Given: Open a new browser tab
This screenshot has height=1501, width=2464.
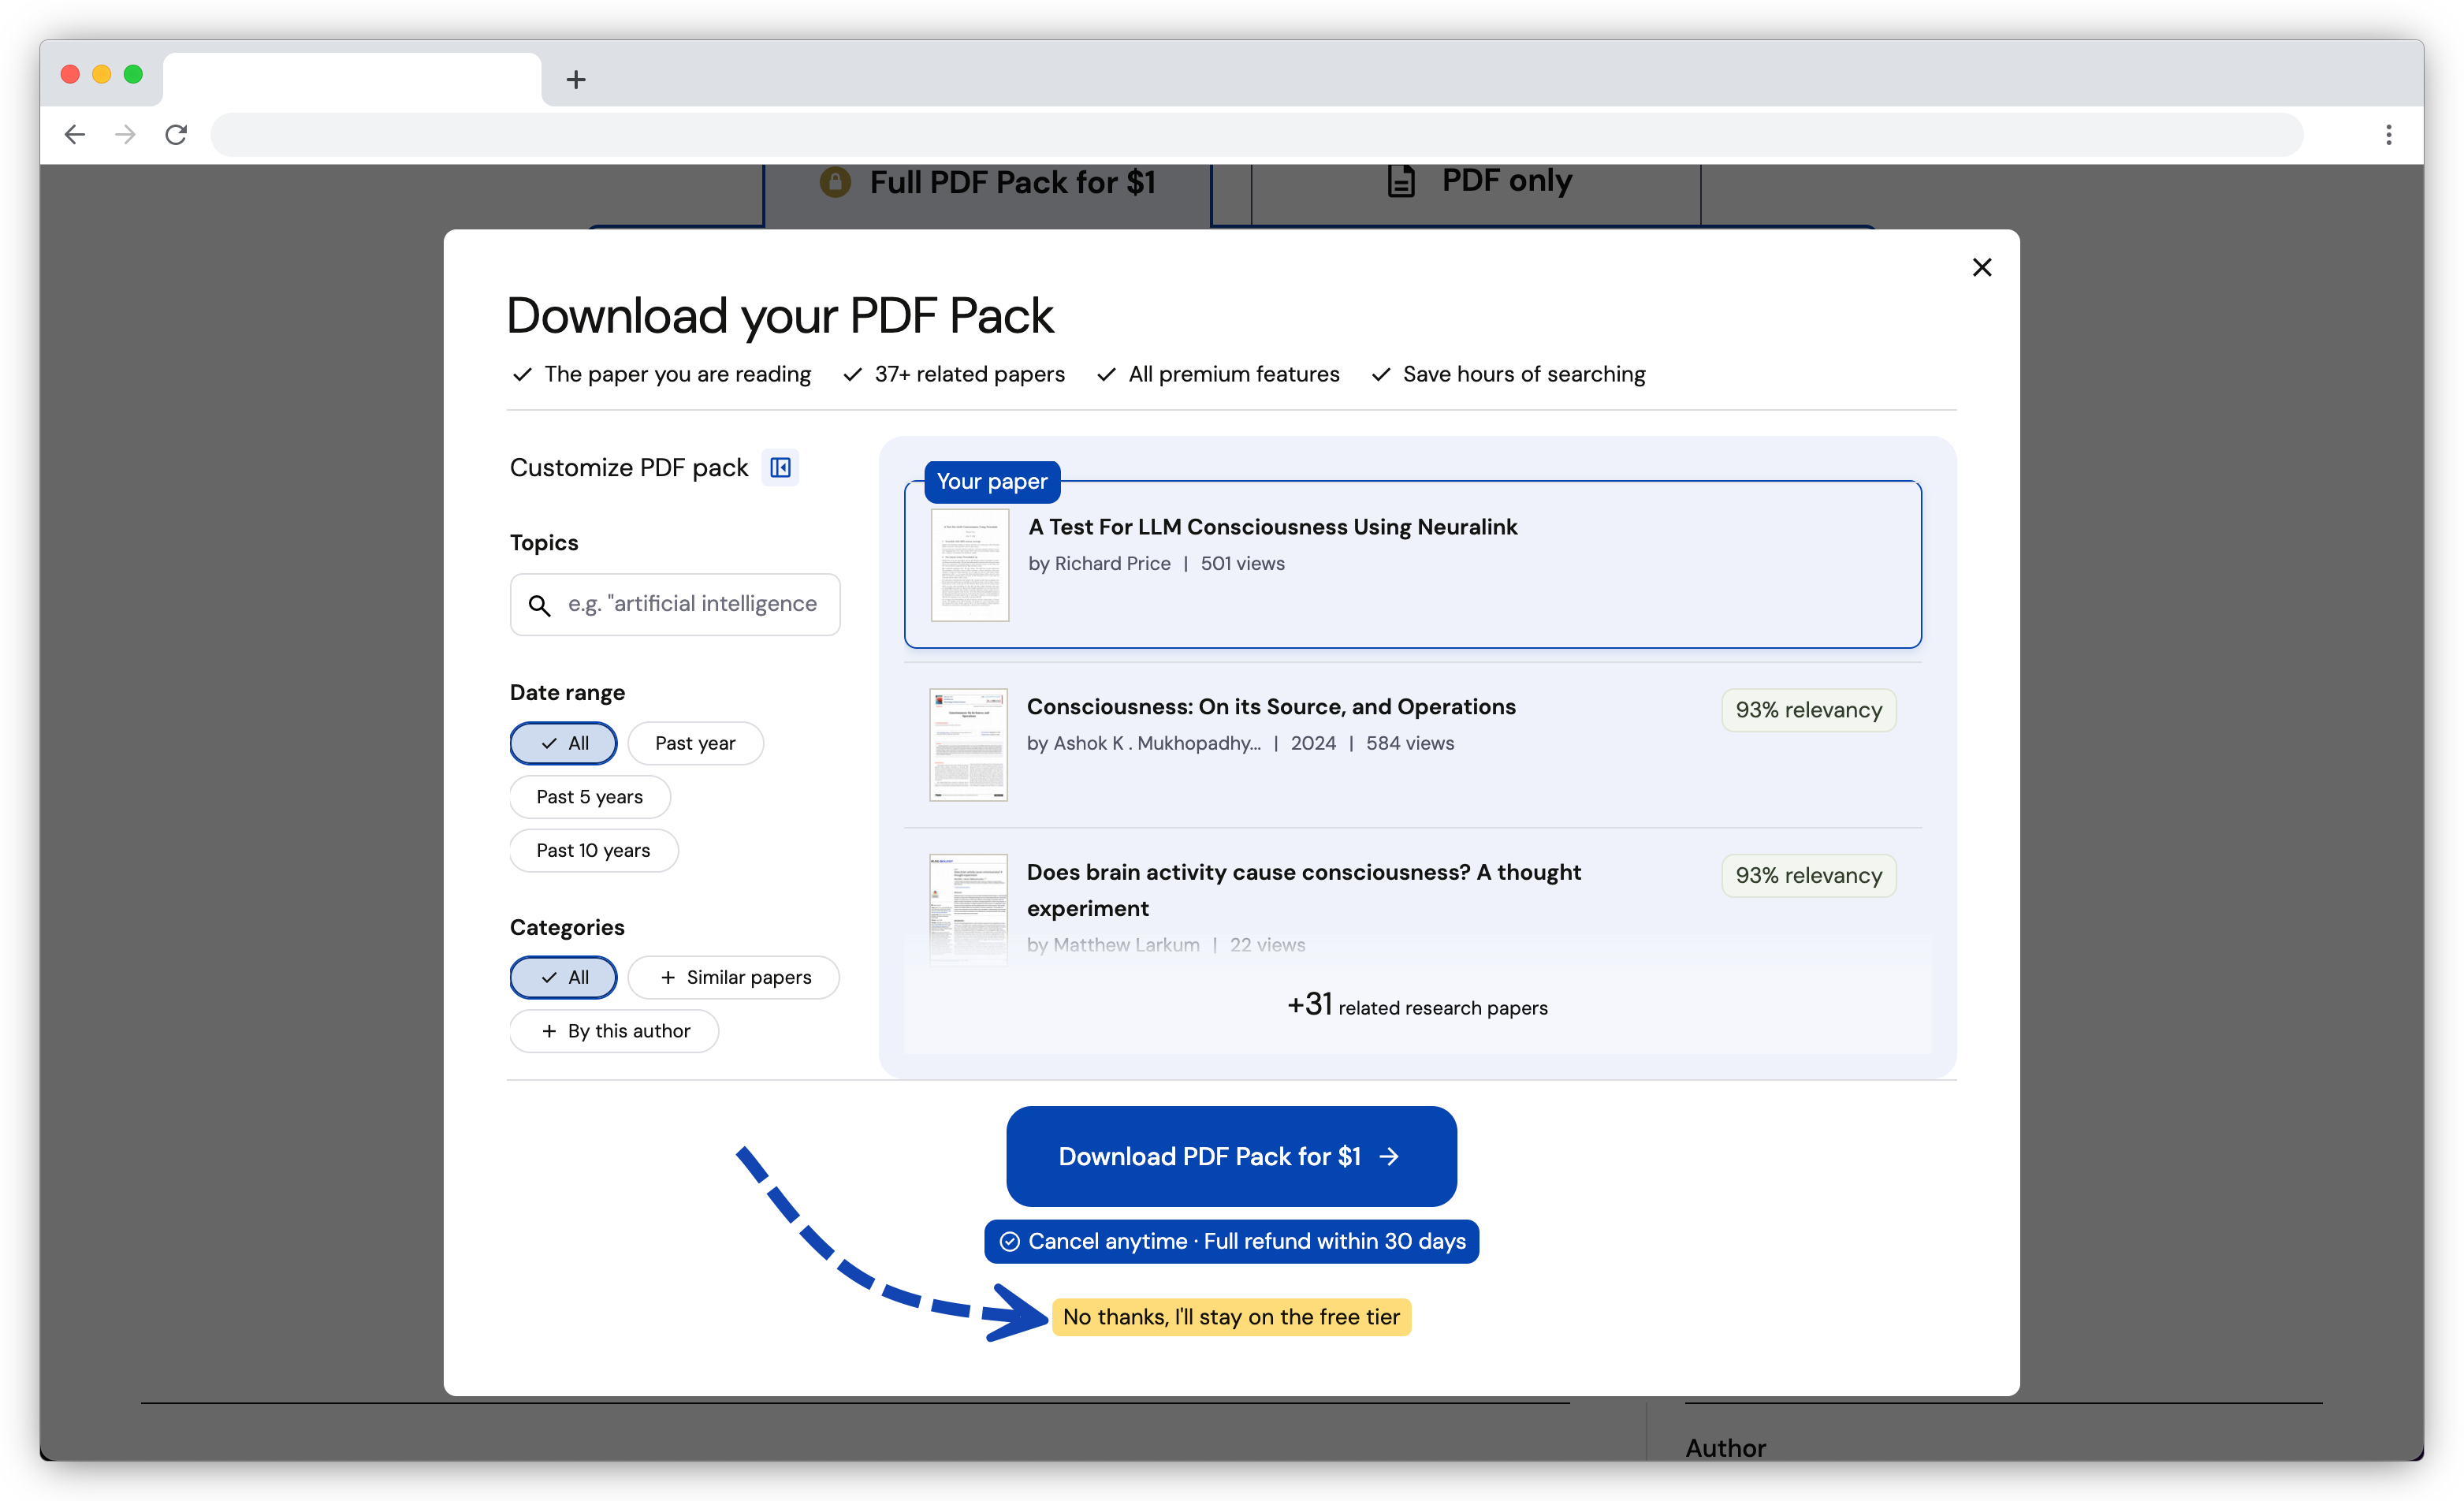Looking at the screenshot, I should click(575, 79).
